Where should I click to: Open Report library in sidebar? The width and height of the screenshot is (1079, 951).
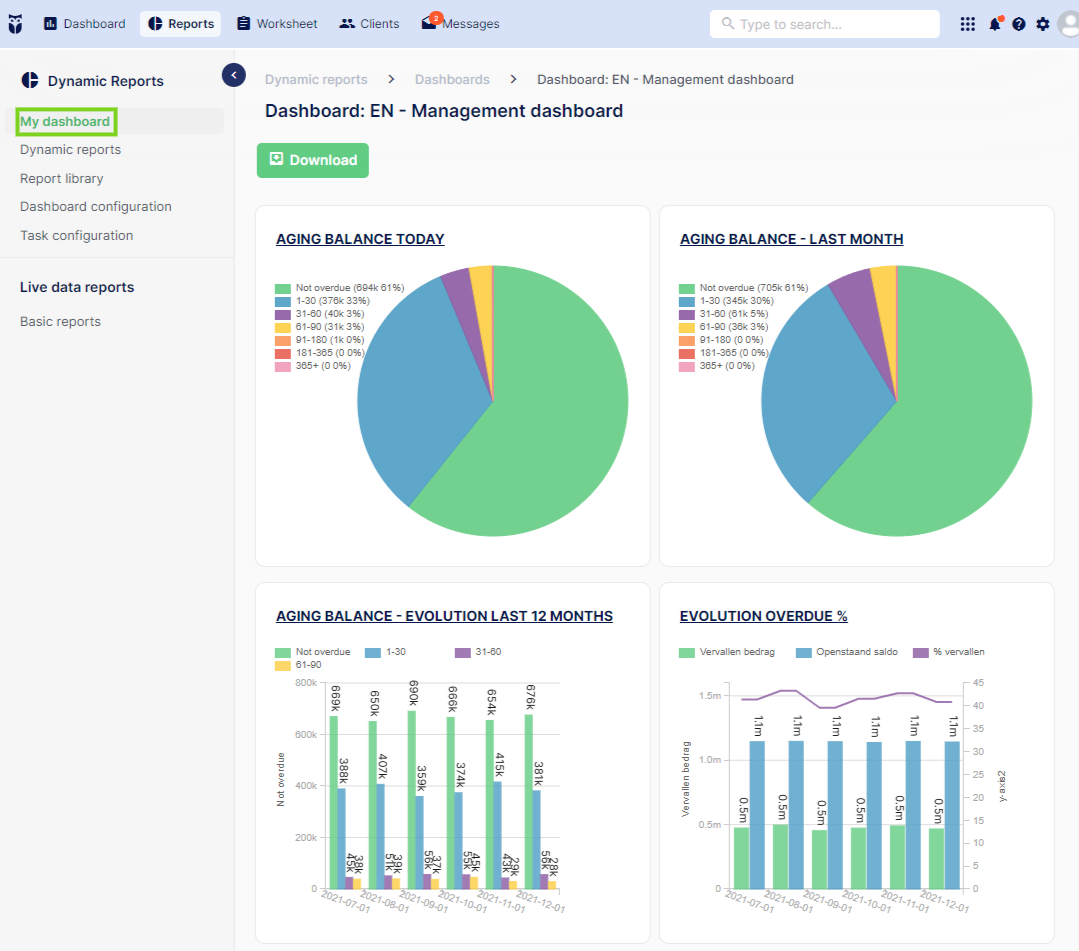(62, 178)
